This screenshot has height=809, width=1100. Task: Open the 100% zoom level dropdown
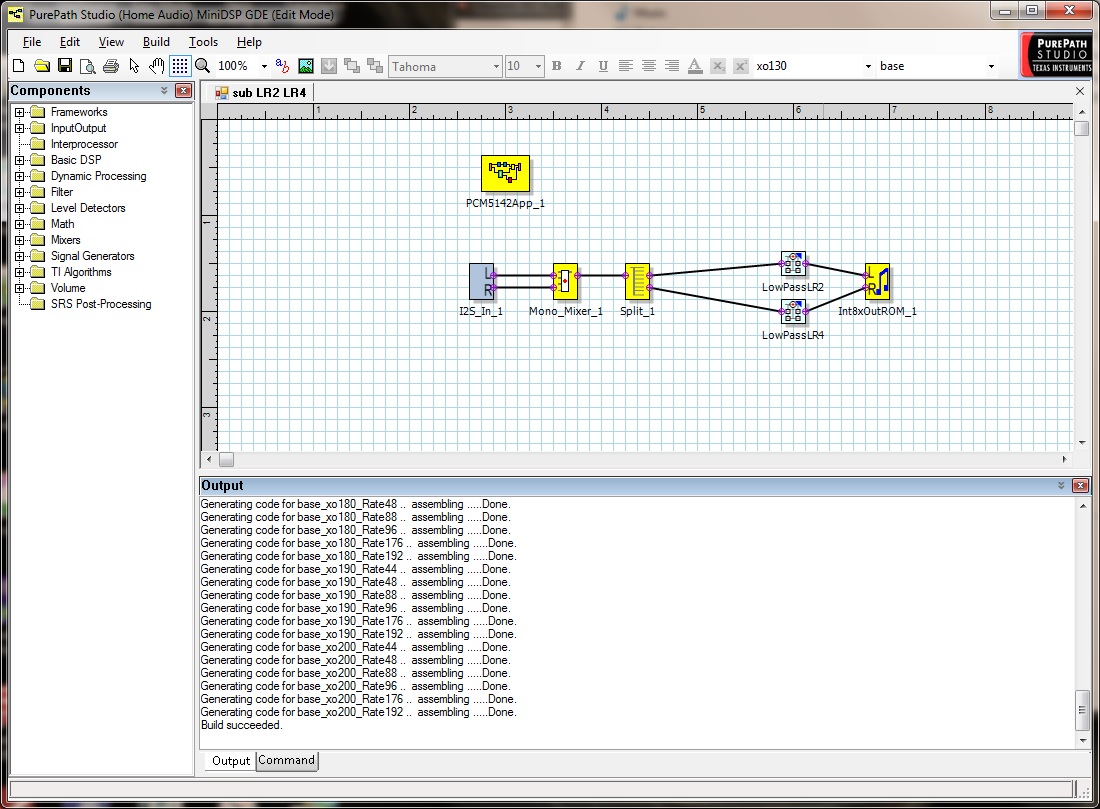(264, 66)
